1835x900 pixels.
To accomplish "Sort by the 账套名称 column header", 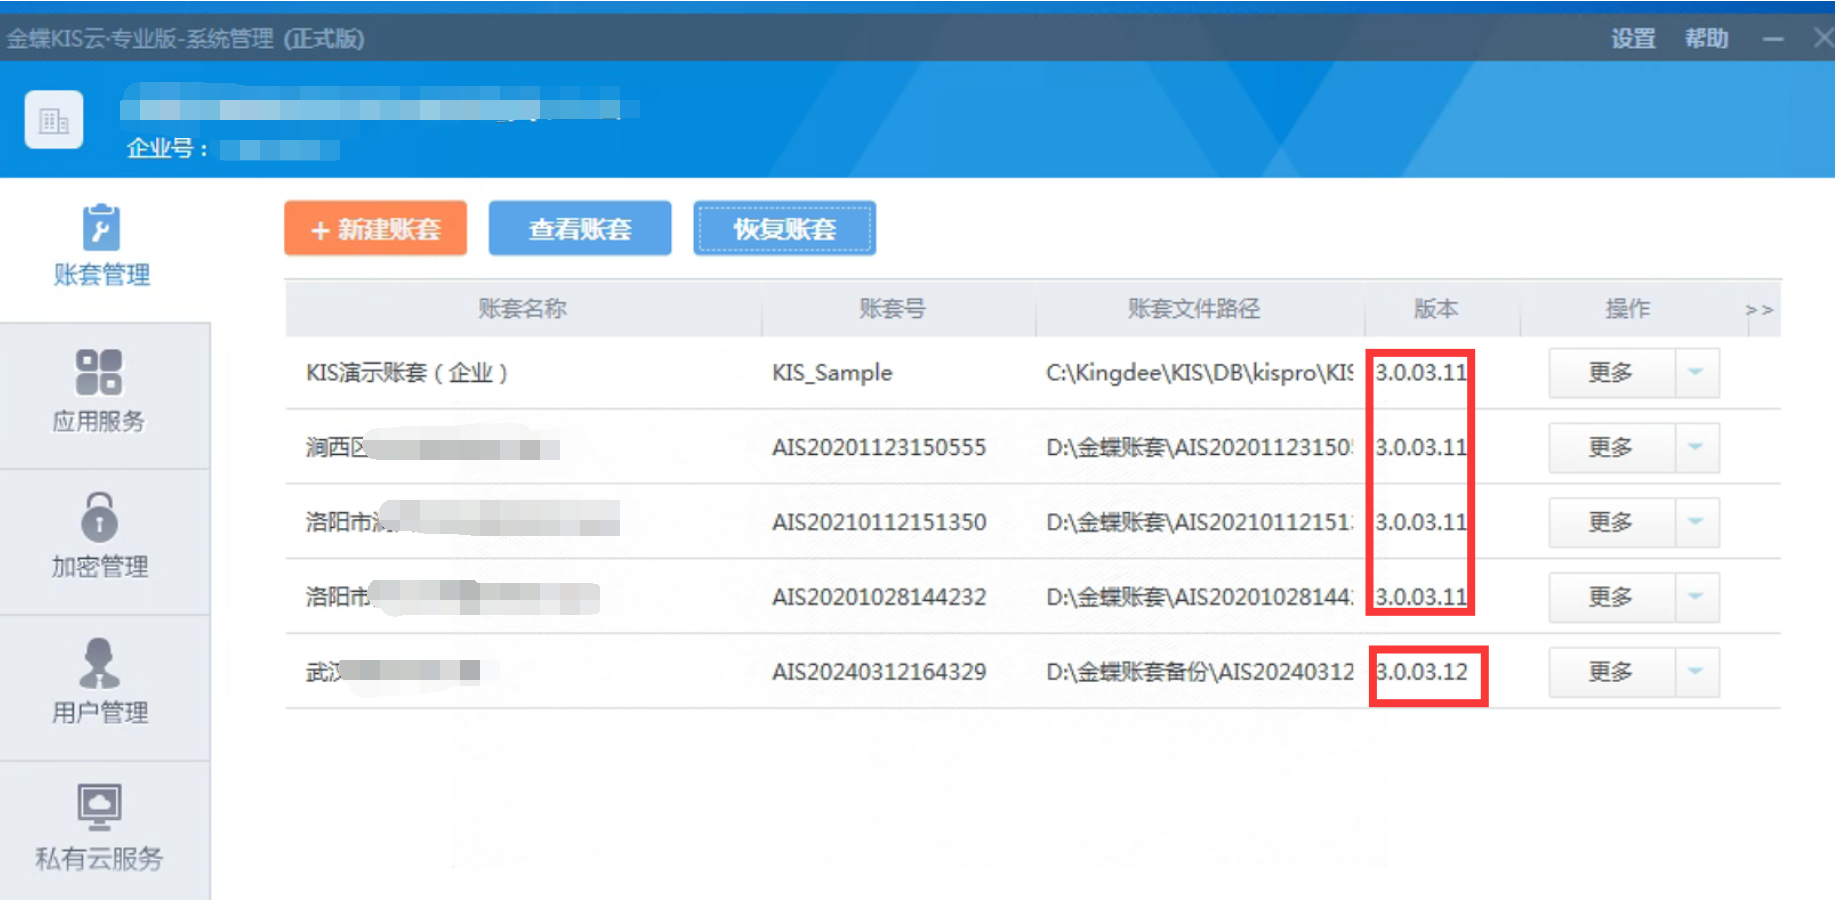I will tap(522, 309).
